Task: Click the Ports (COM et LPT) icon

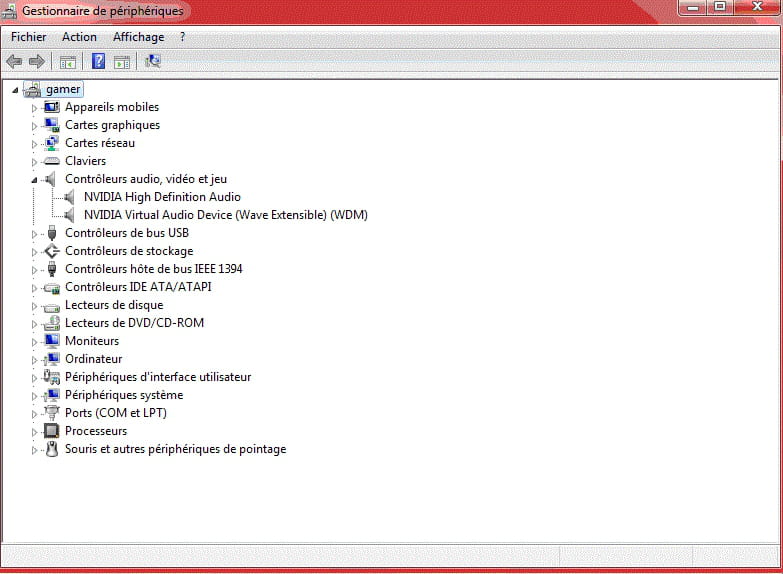Action: point(51,413)
